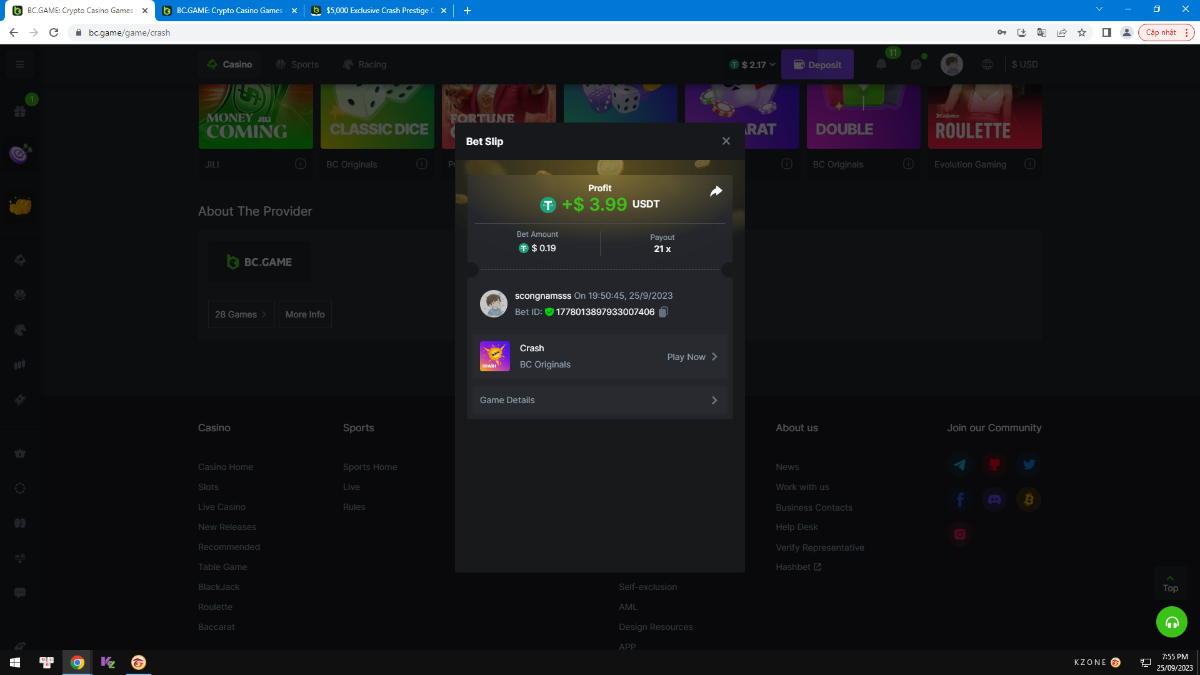Switch to the Racing tab
The width and height of the screenshot is (1200, 675).
tap(364, 64)
